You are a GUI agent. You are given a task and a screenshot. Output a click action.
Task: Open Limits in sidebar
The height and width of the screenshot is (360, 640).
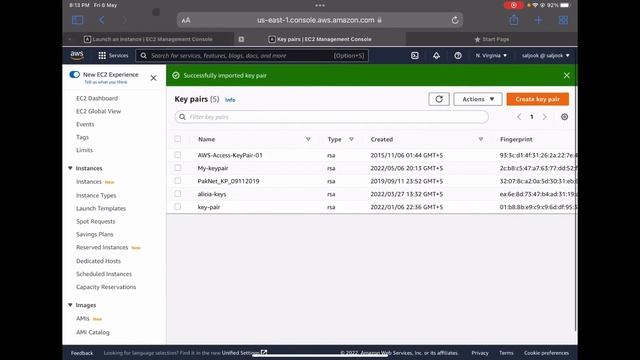pos(84,150)
